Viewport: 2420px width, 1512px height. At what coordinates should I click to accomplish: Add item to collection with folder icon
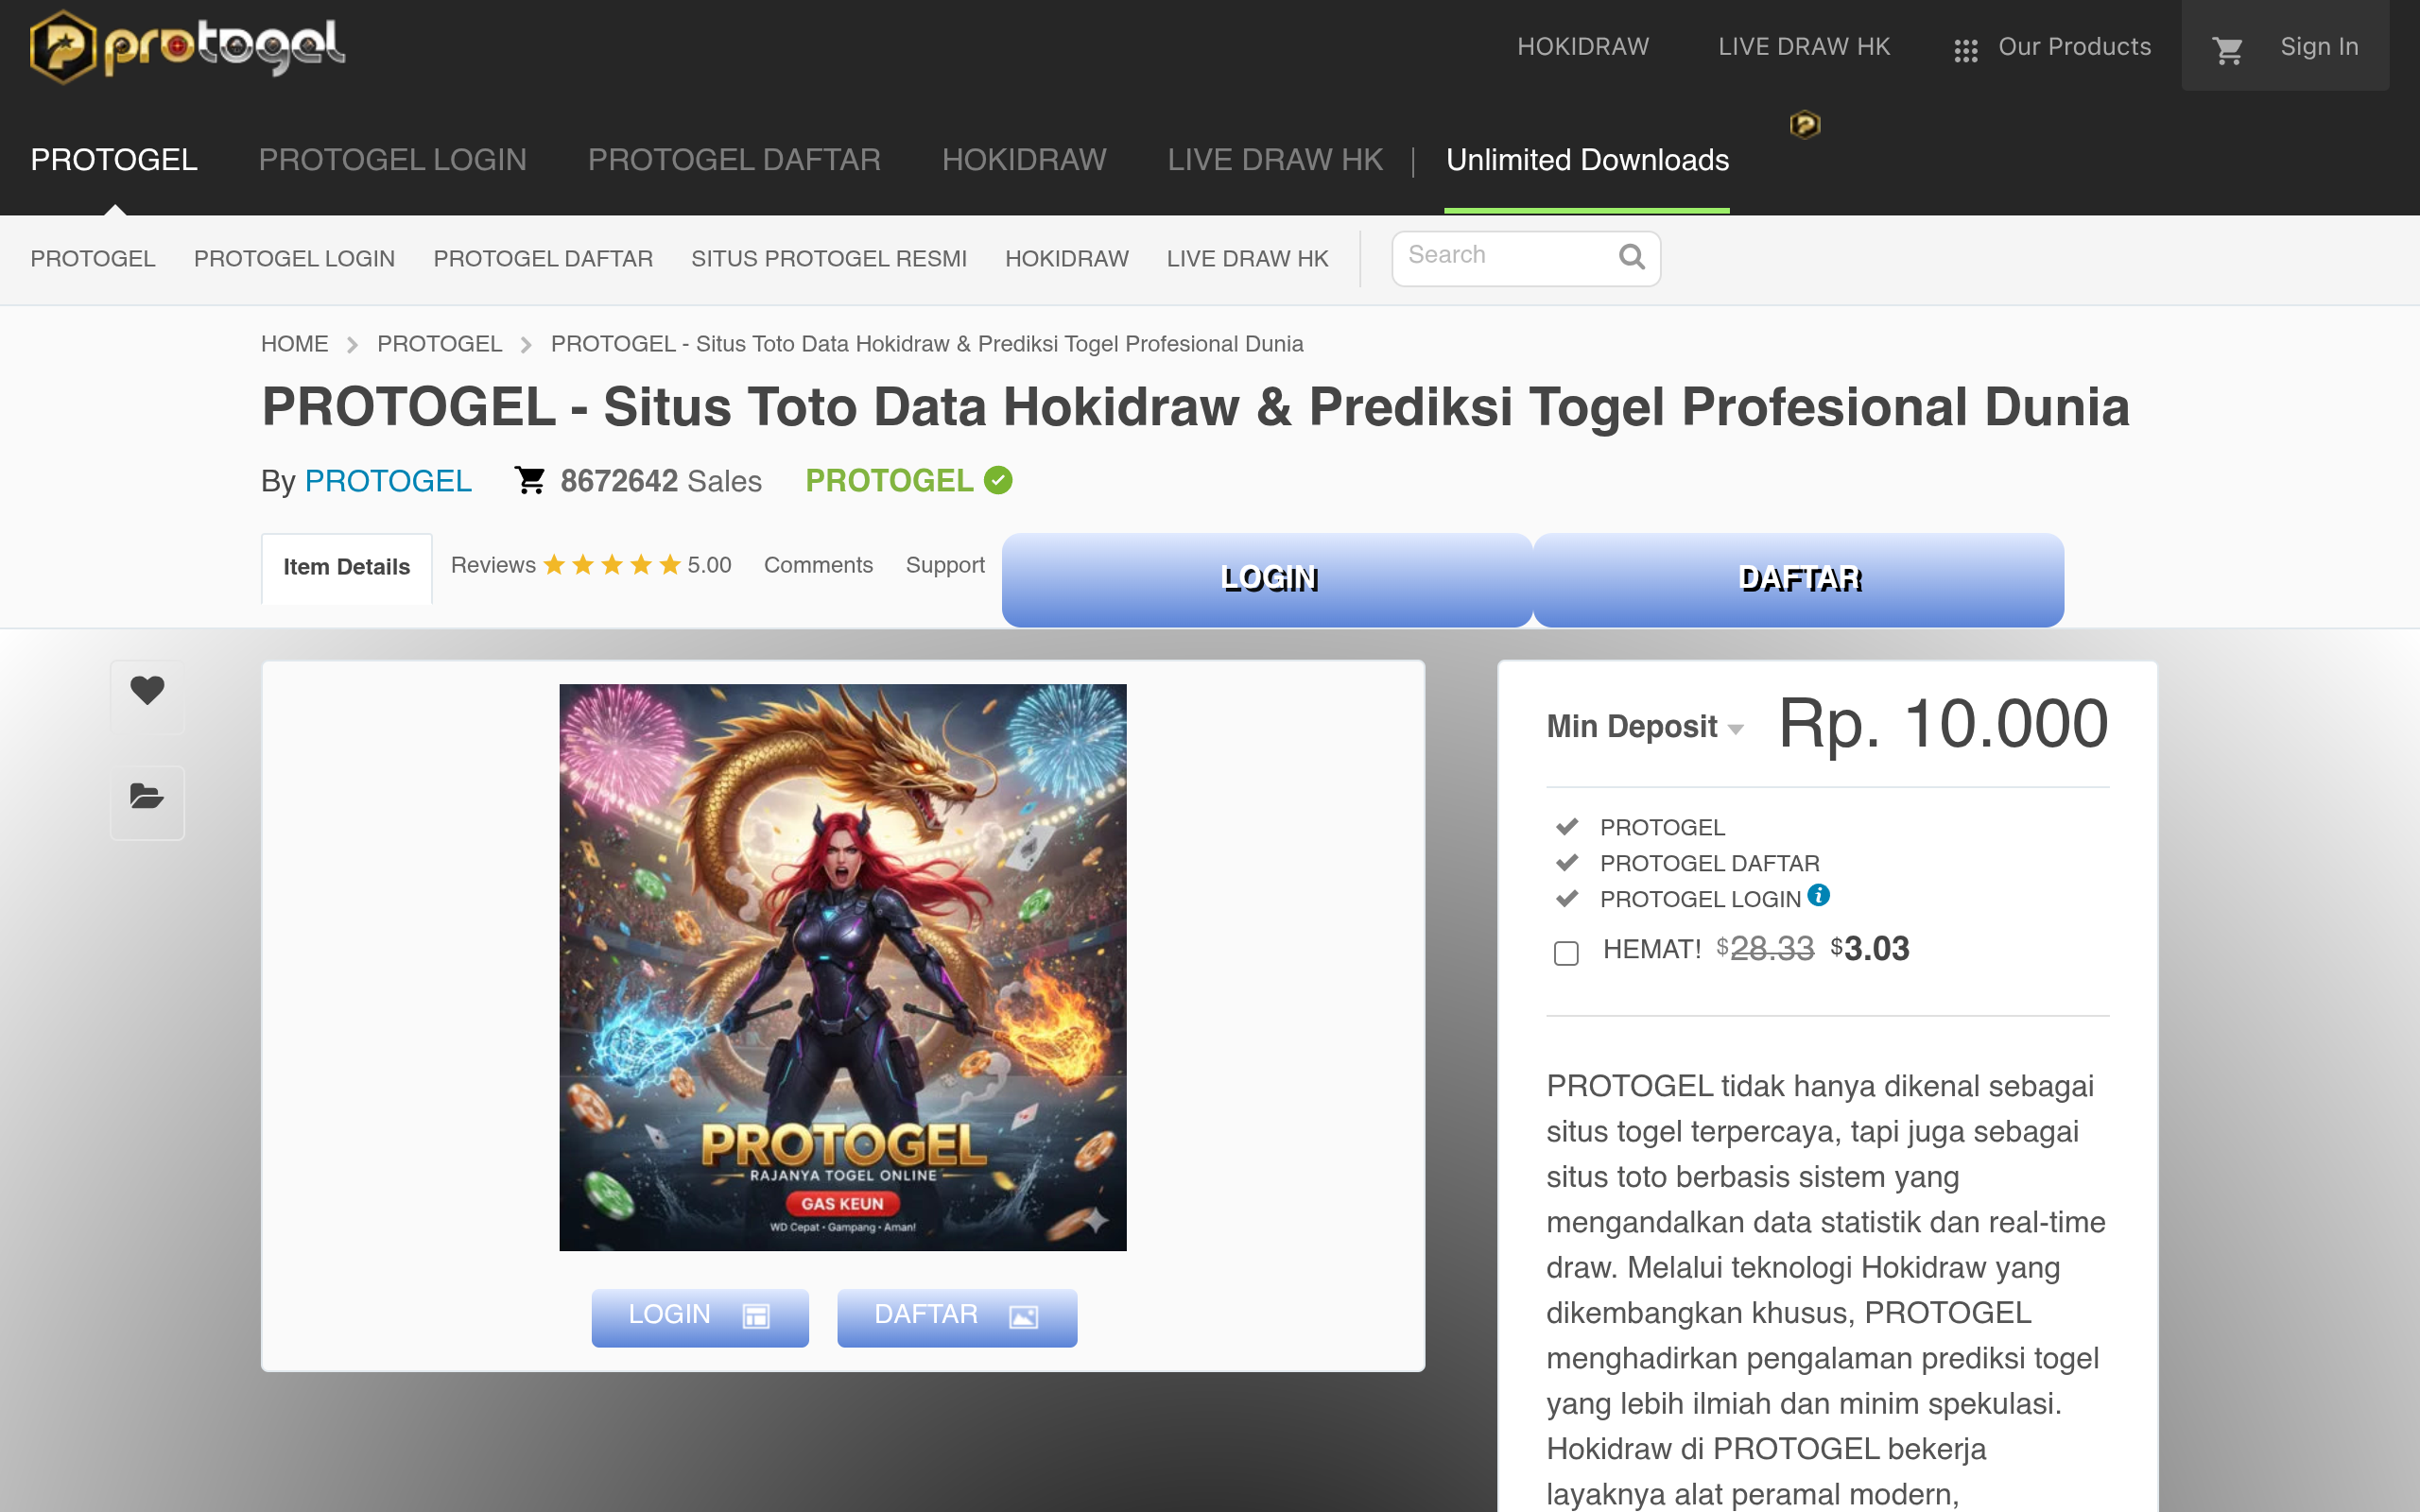[x=147, y=797]
